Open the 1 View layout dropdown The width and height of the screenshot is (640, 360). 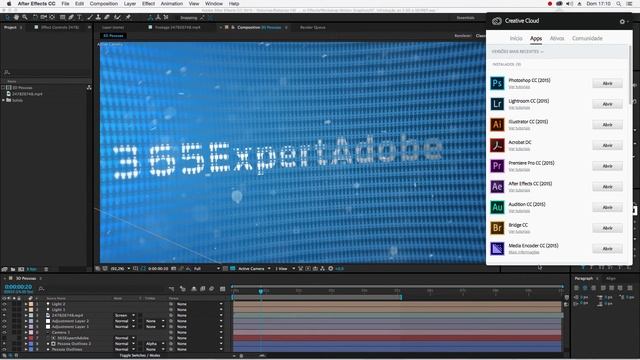pos(285,269)
